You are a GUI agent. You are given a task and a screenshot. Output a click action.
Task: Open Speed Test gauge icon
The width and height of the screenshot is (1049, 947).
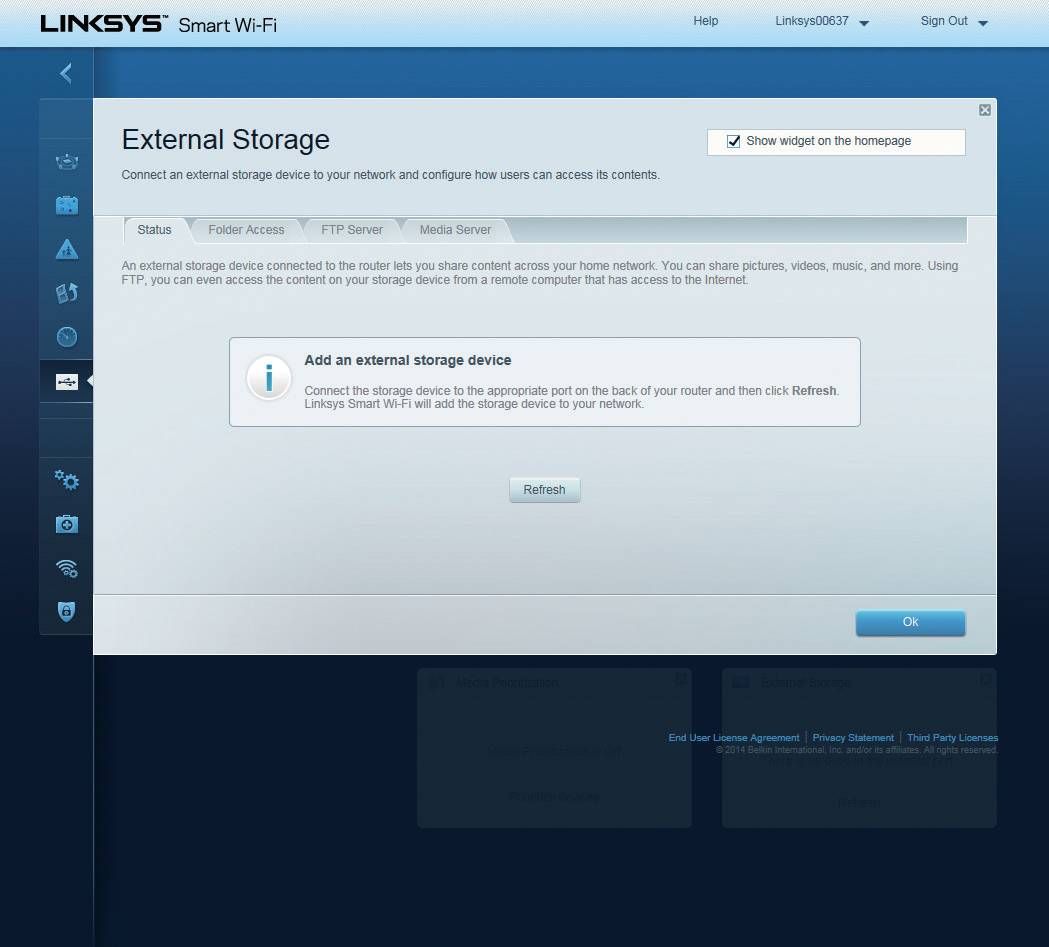coord(66,336)
